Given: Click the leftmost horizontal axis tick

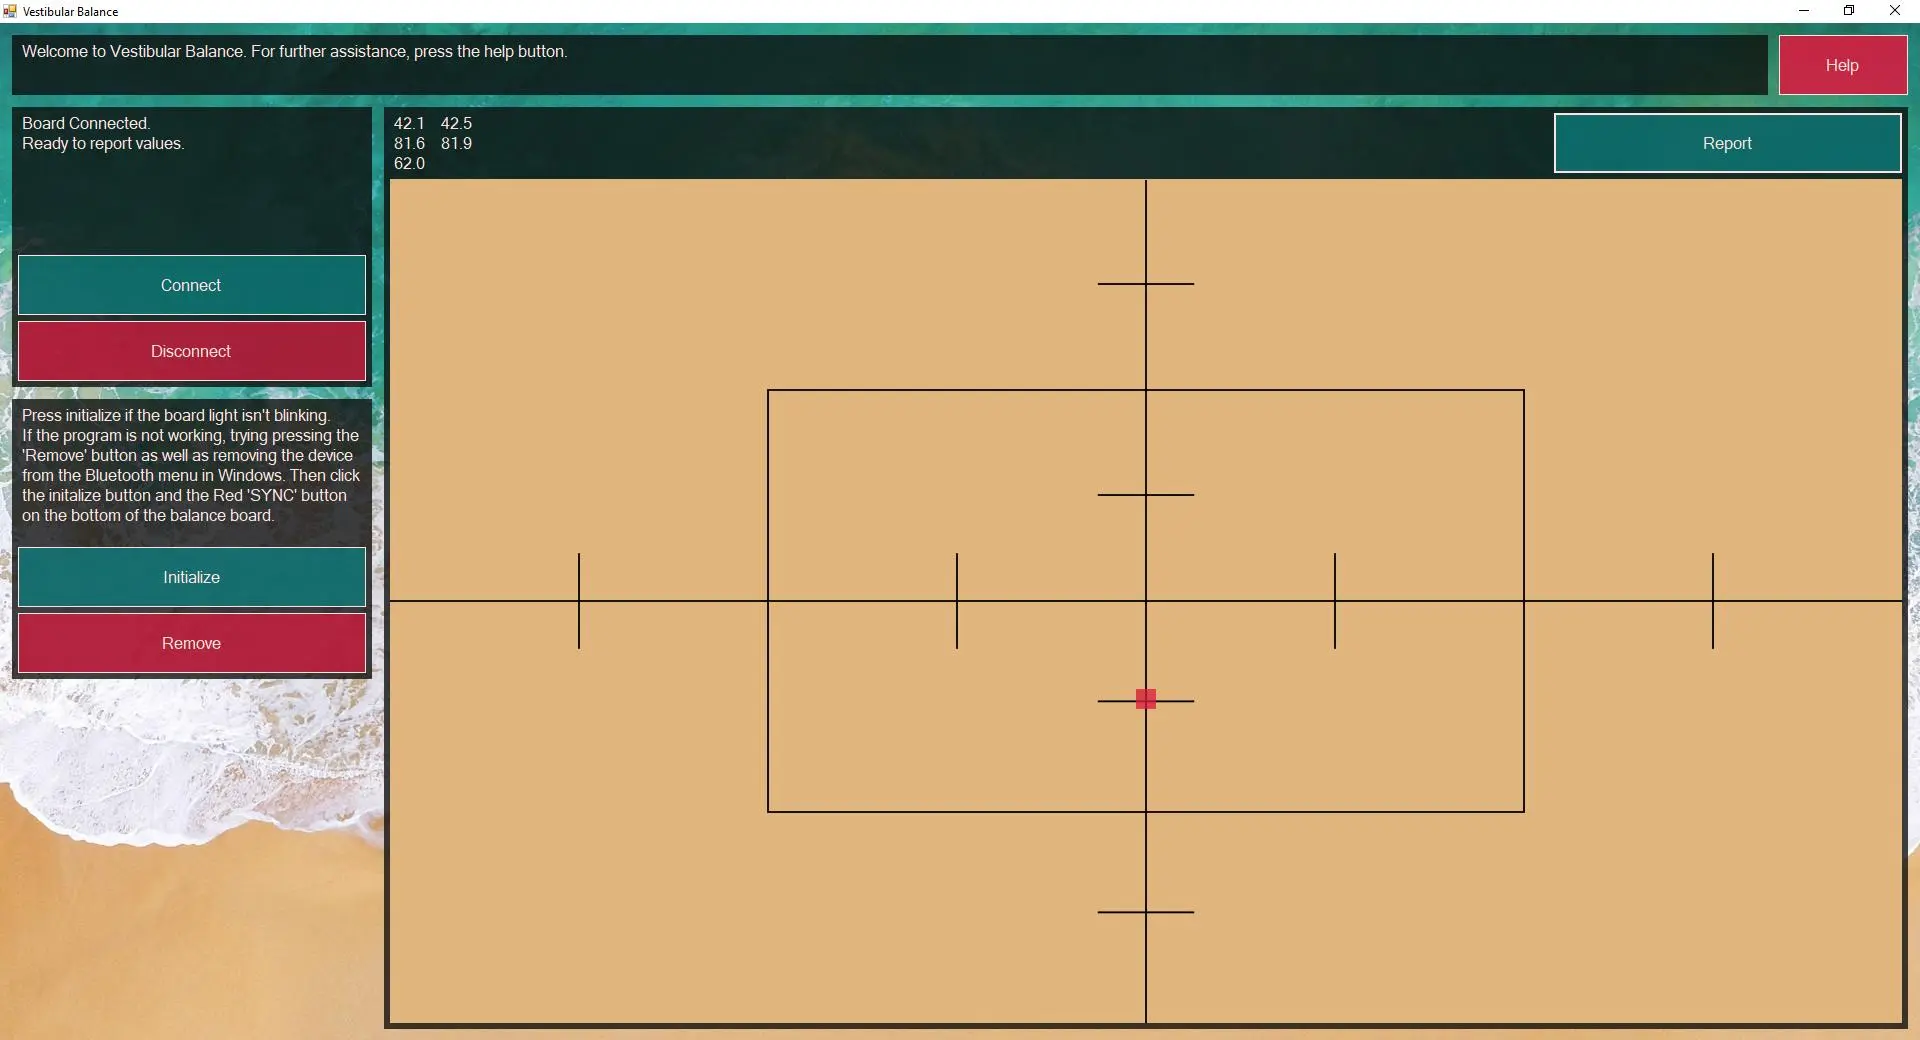Looking at the screenshot, I should (x=579, y=601).
